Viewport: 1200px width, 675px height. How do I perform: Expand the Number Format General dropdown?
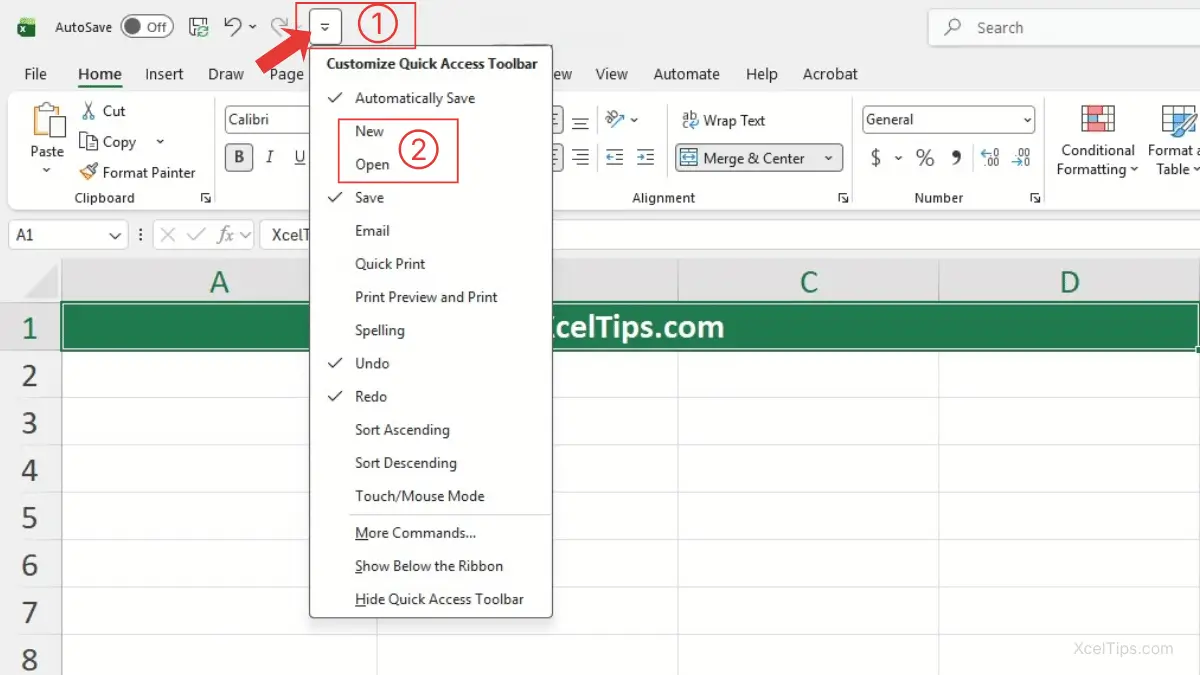(x=1027, y=120)
